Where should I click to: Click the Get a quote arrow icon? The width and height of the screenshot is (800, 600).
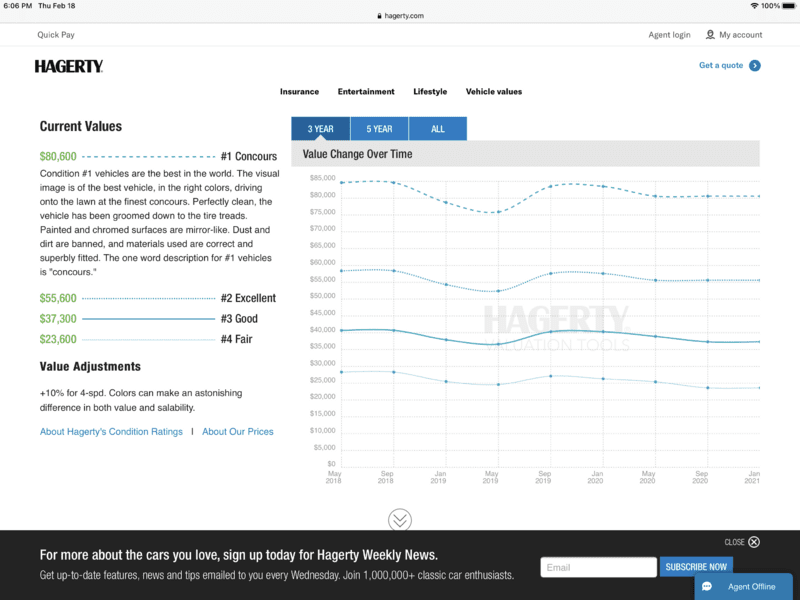coord(755,66)
